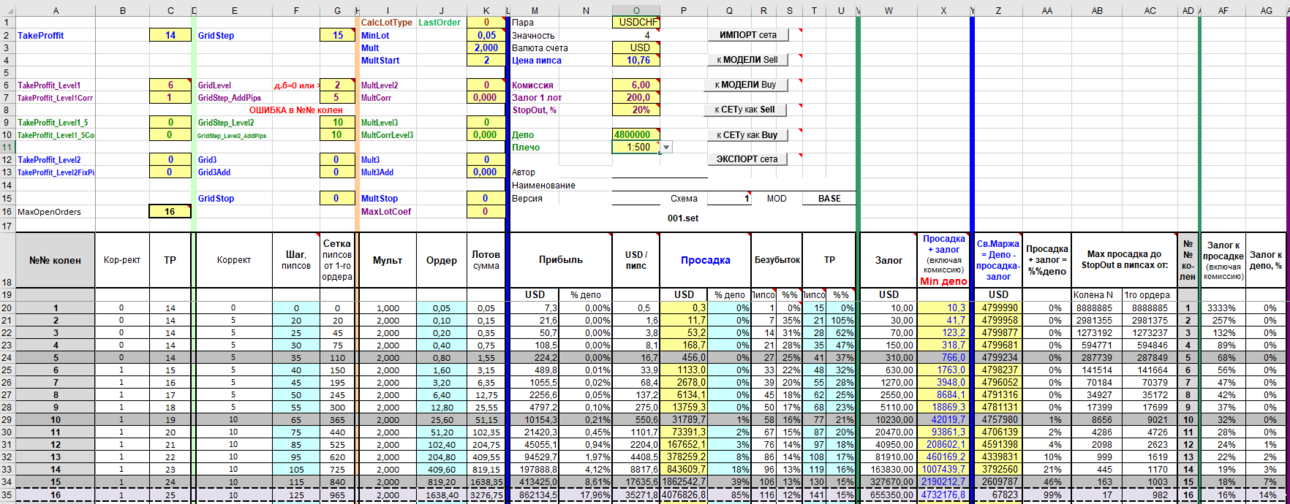Select the GridStop value cell

[337, 199]
